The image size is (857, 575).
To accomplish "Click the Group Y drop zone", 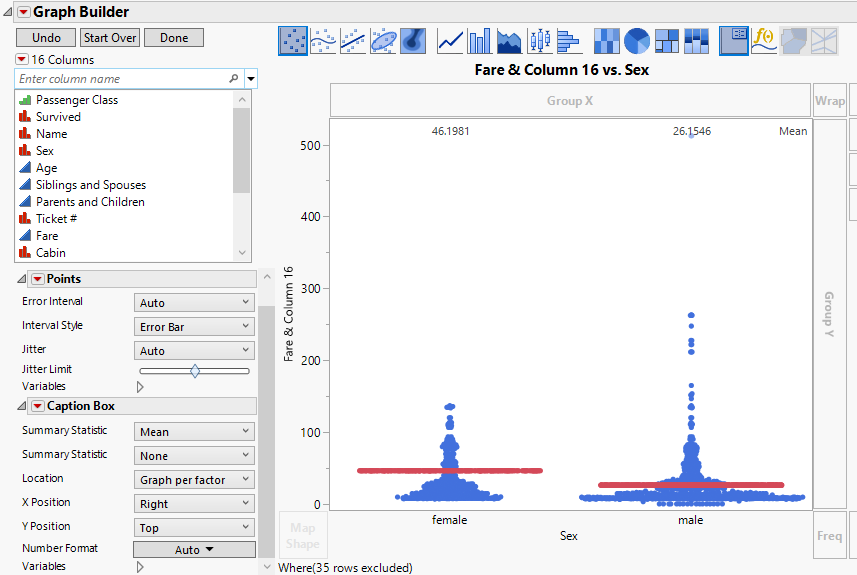I will coord(830,314).
